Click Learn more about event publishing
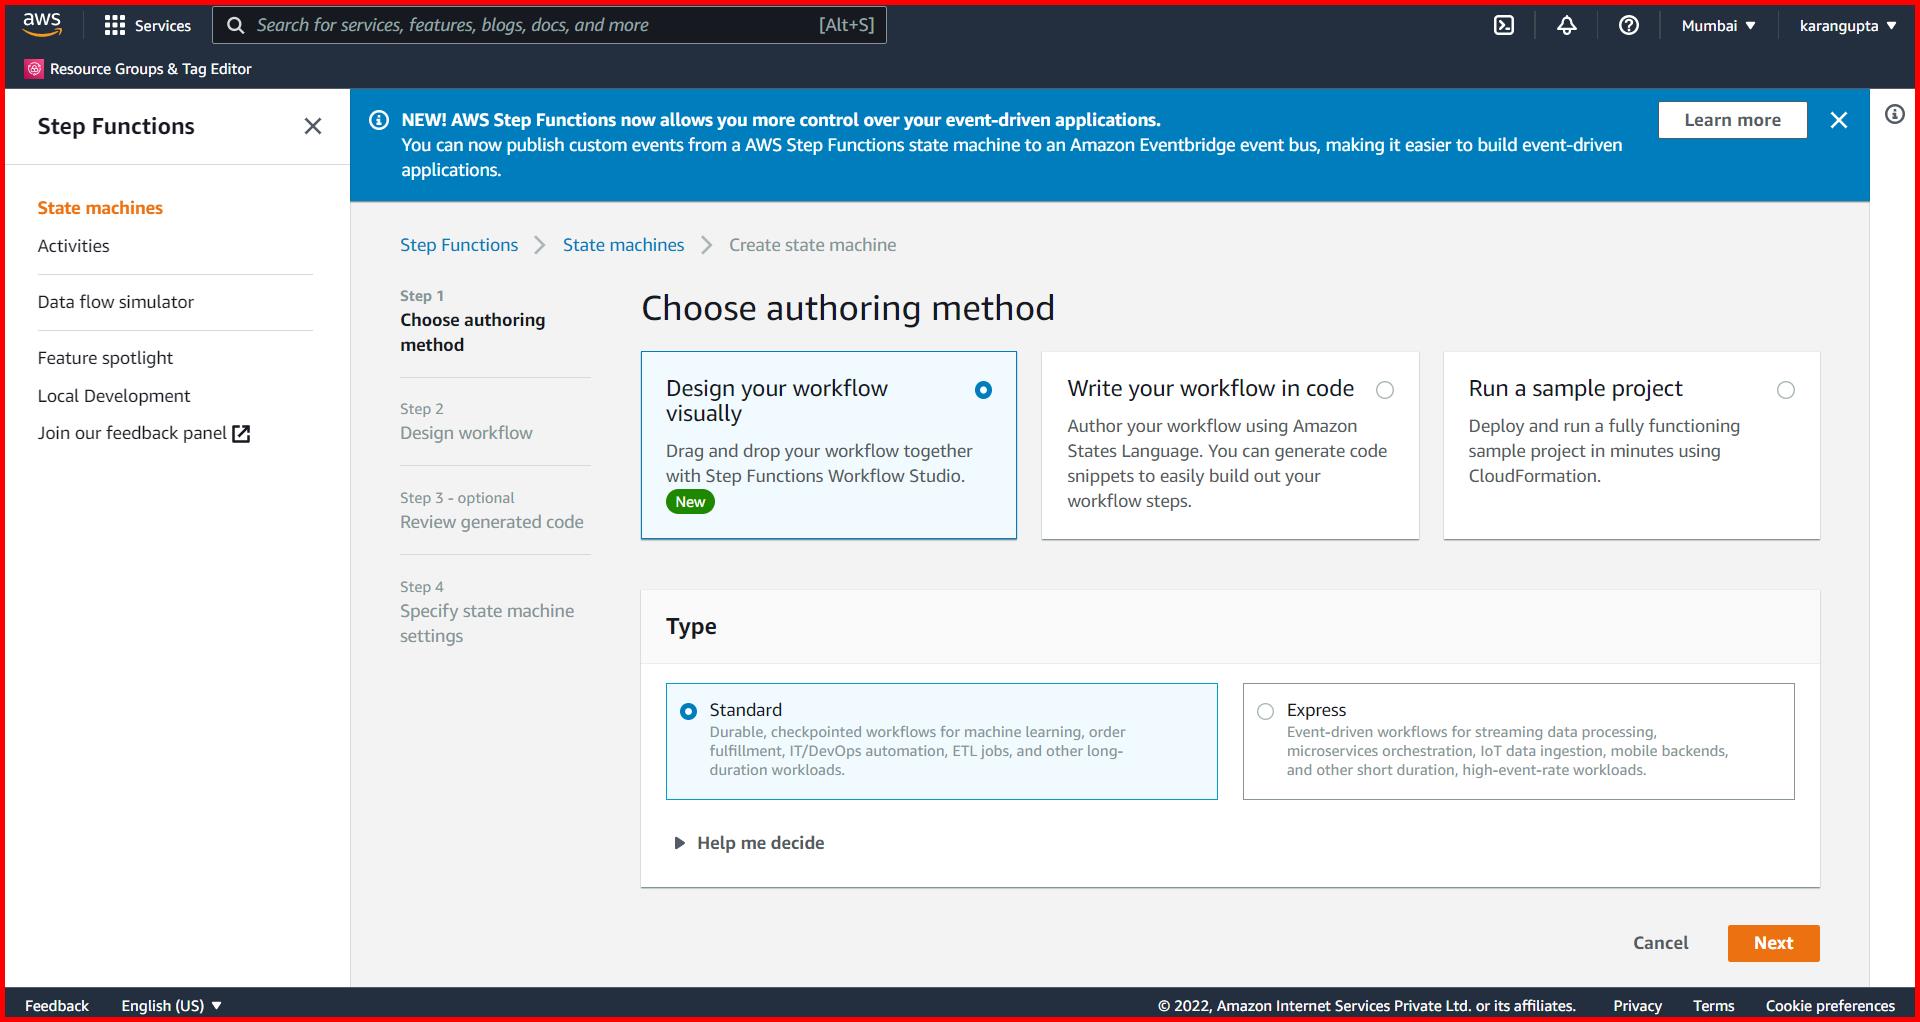Viewport: 1920px width, 1022px height. coord(1732,119)
